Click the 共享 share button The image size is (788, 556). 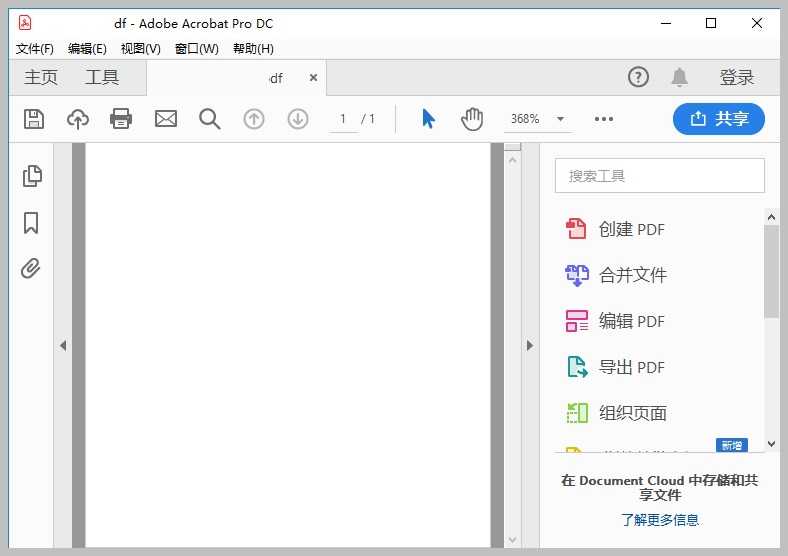[x=719, y=119]
